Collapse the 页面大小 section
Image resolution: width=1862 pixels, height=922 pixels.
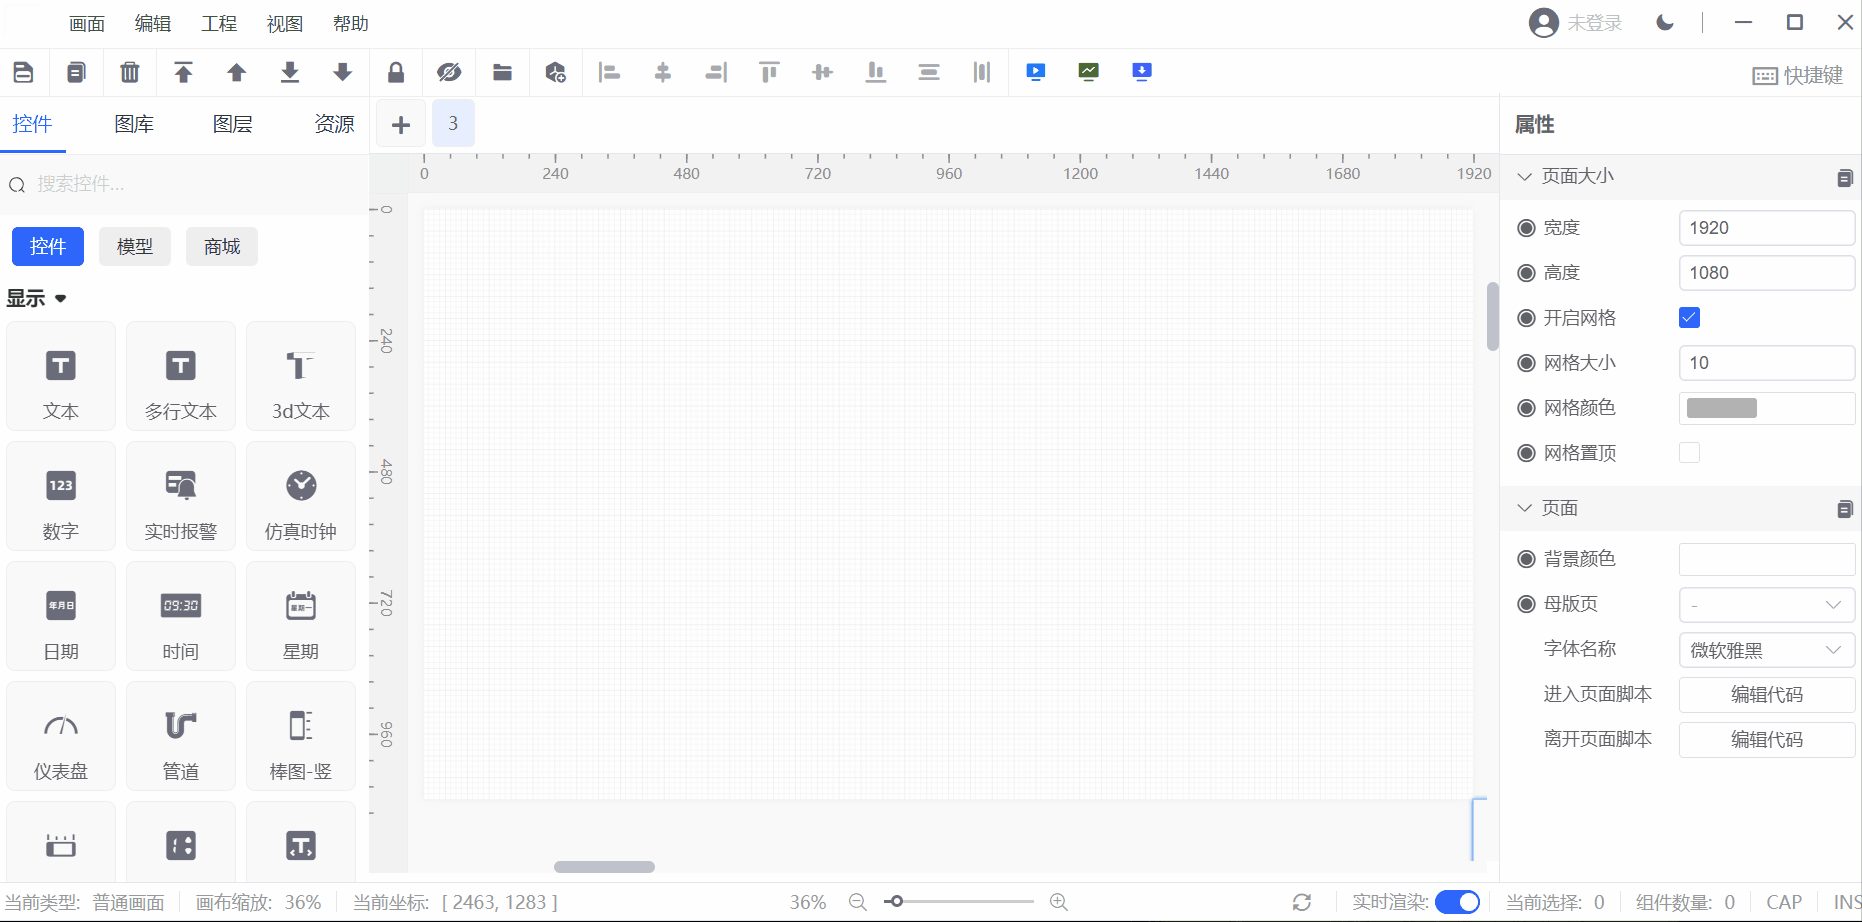tap(1526, 176)
